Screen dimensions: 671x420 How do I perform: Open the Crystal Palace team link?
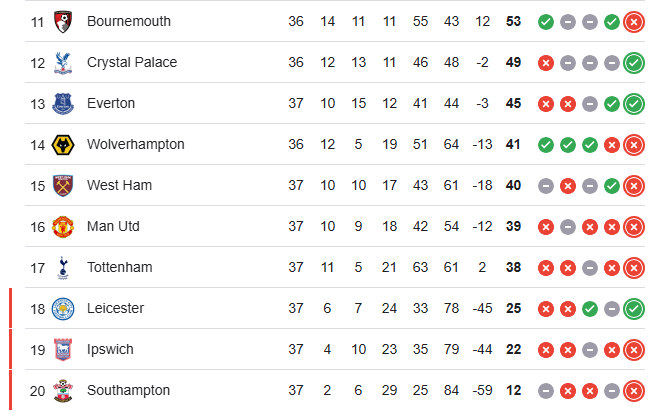click(132, 62)
